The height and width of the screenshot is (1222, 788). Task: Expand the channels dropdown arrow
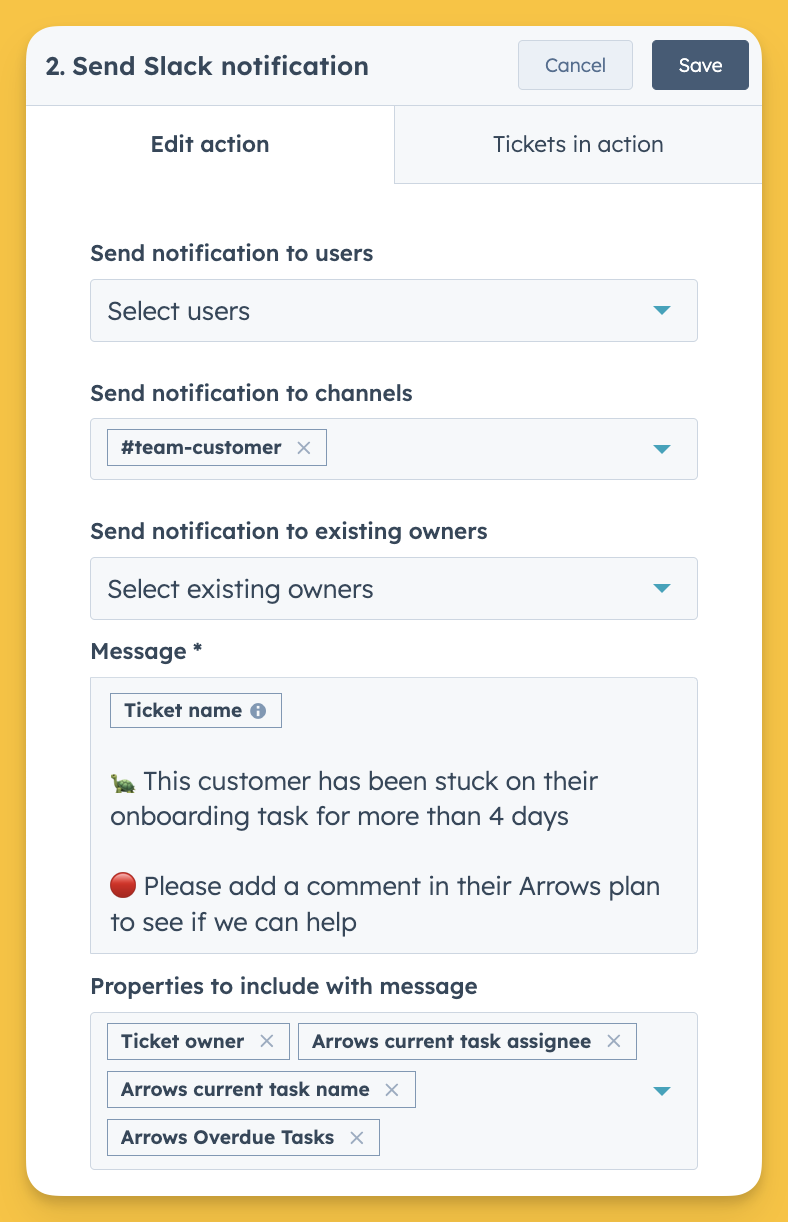(x=661, y=449)
